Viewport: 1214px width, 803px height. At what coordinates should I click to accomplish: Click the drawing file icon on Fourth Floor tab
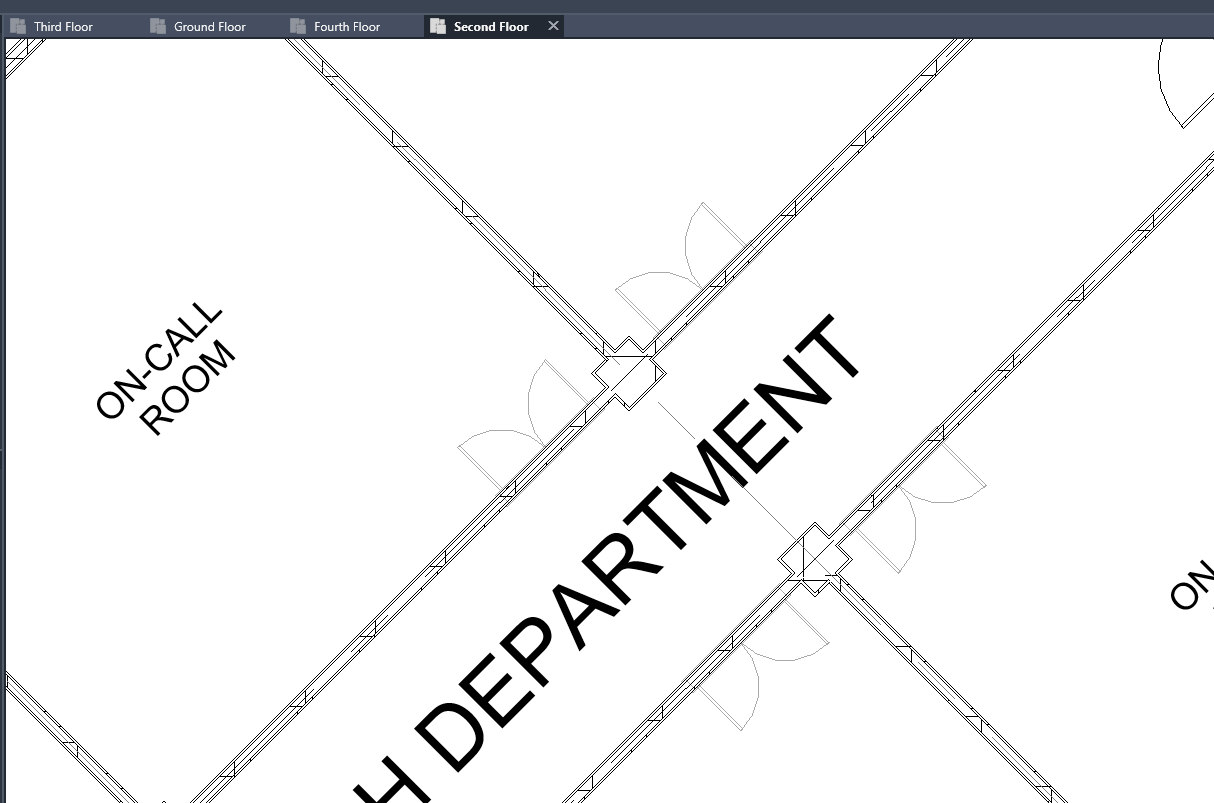point(296,25)
